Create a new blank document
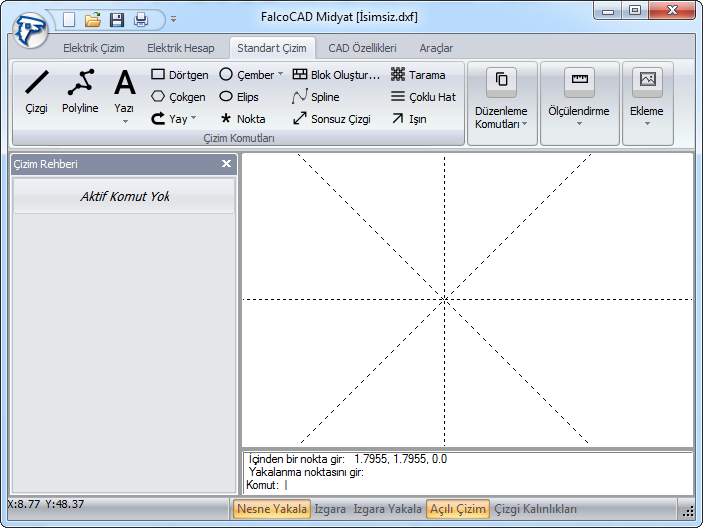This screenshot has height=528, width=703. 69,20
